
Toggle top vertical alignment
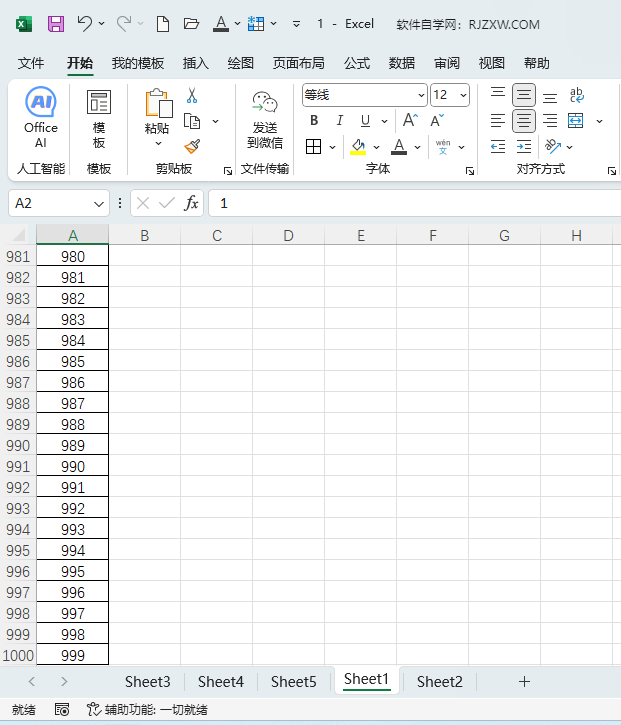(498, 94)
